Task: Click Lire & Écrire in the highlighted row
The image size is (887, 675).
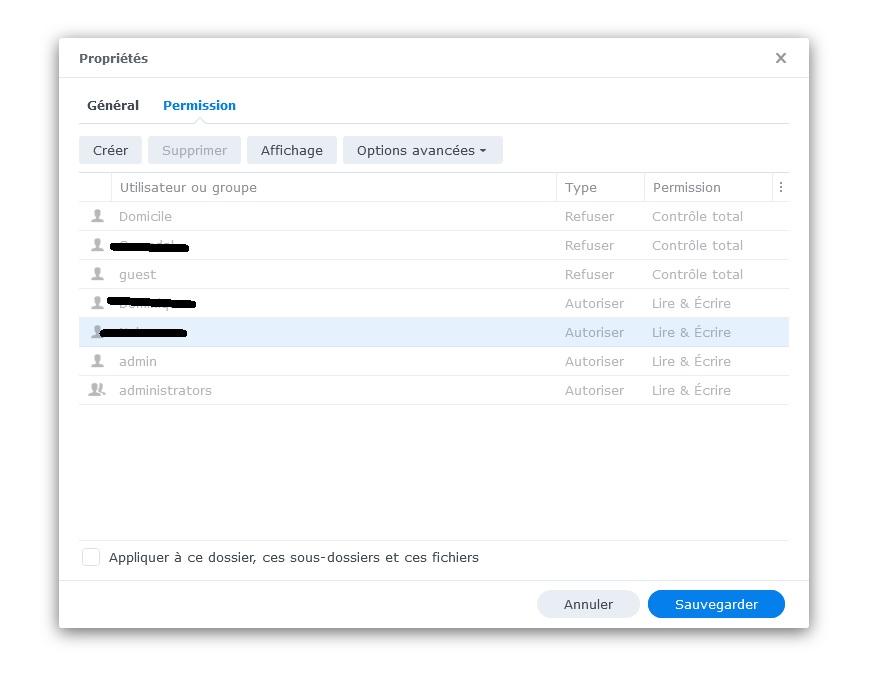Action: point(691,332)
